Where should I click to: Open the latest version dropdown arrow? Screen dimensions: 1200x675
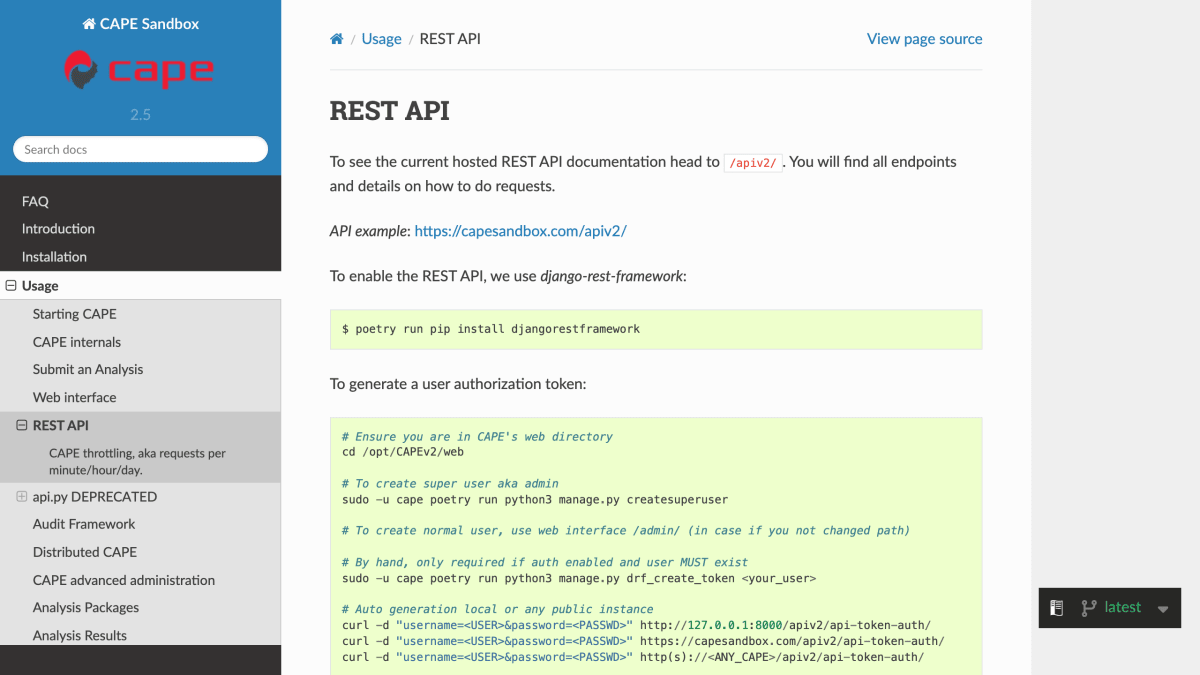[1163, 609]
